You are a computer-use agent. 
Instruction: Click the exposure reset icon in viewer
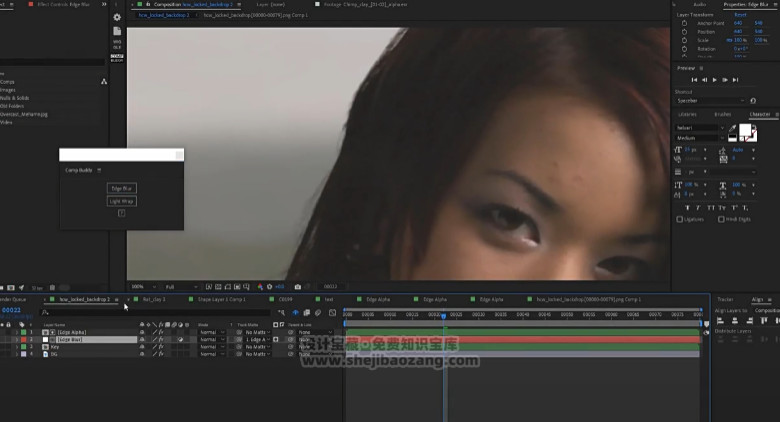click(270, 287)
